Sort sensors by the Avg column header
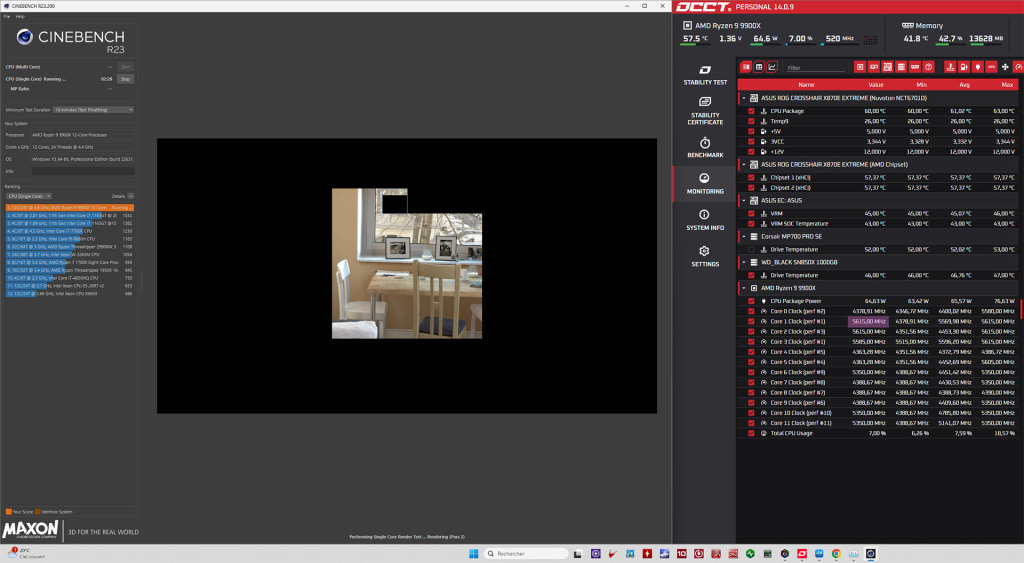Screen dimensions: 1024x563 (x=964, y=84)
